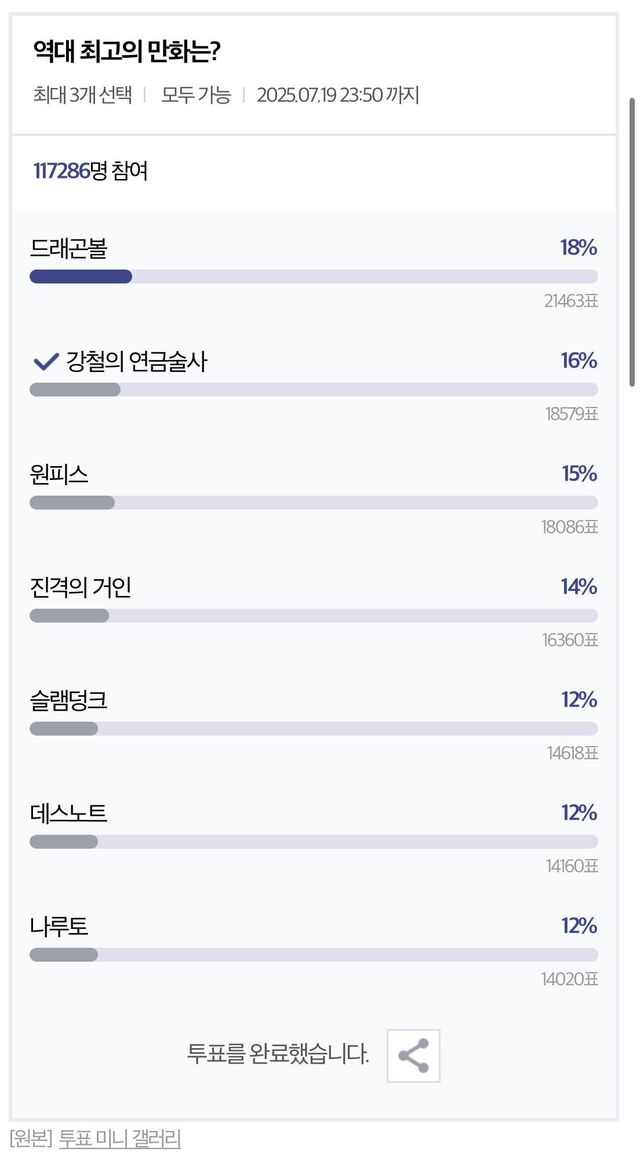This screenshot has height=1164, width=640.
Task: Click the checkmark beside 강철의 연금술사
Action: [45, 361]
